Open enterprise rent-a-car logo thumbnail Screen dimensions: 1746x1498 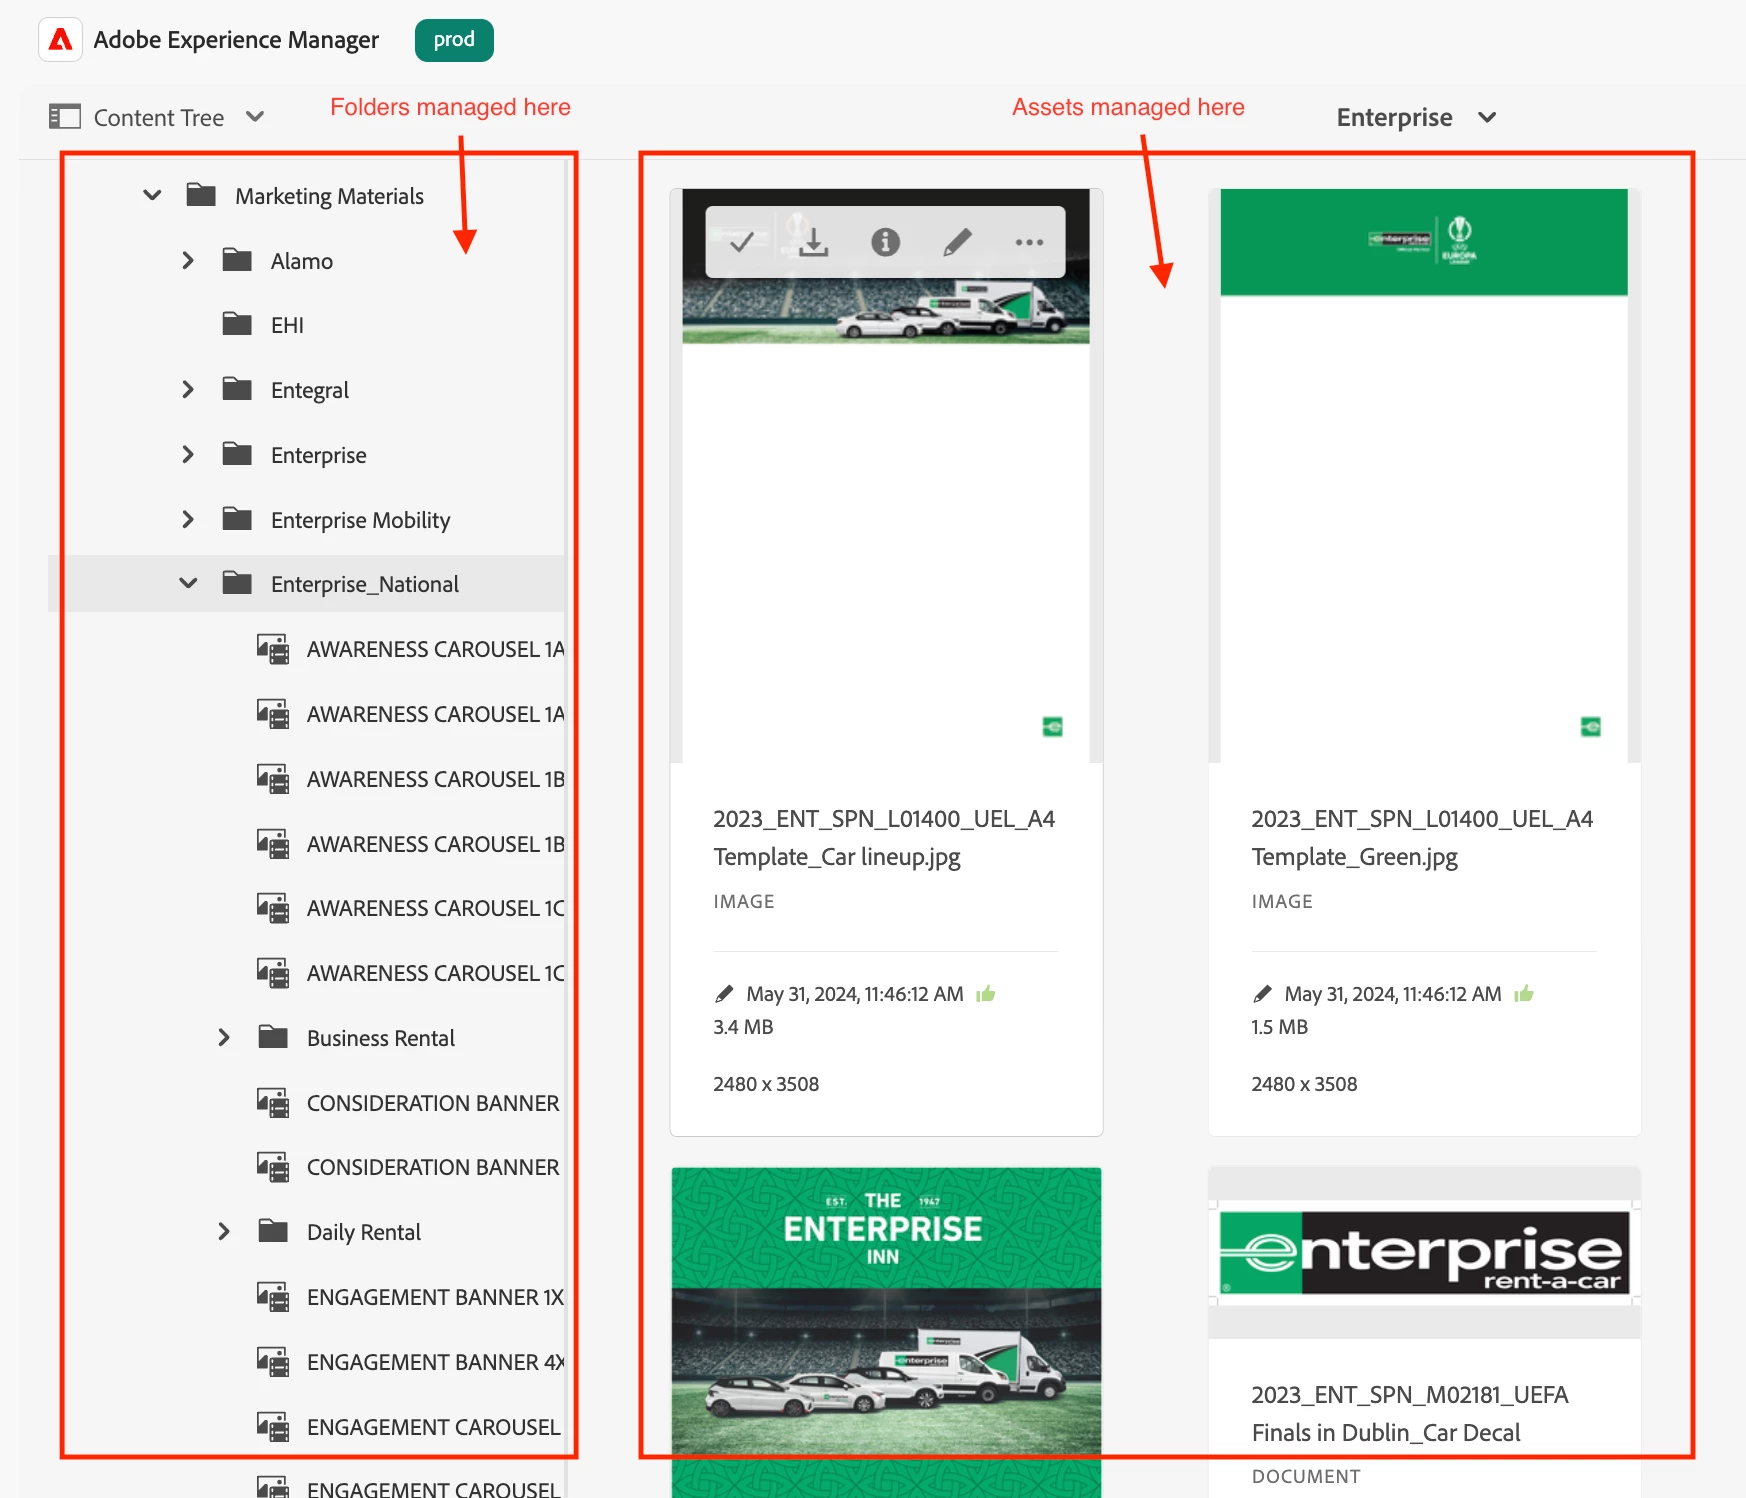coord(1424,1252)
